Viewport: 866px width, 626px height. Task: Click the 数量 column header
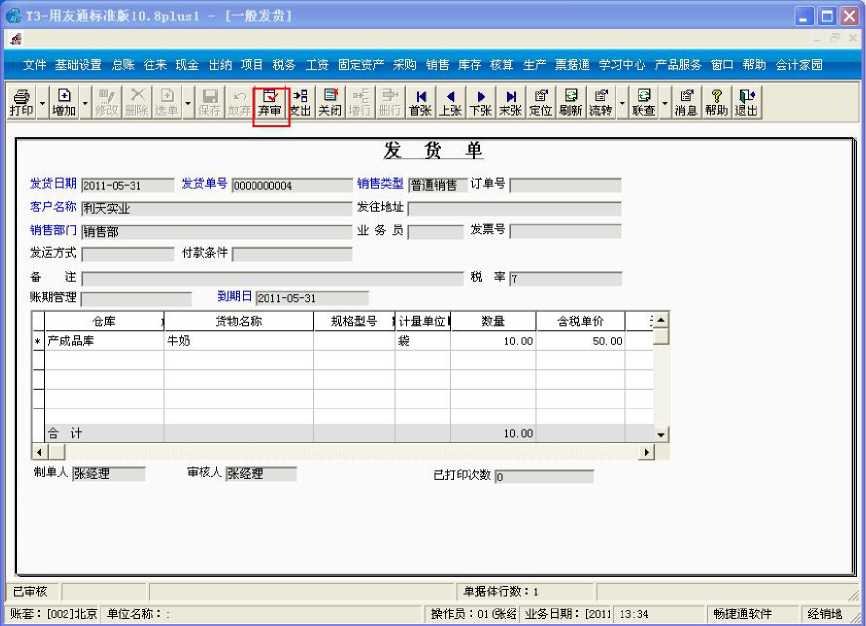click(493, 321)
